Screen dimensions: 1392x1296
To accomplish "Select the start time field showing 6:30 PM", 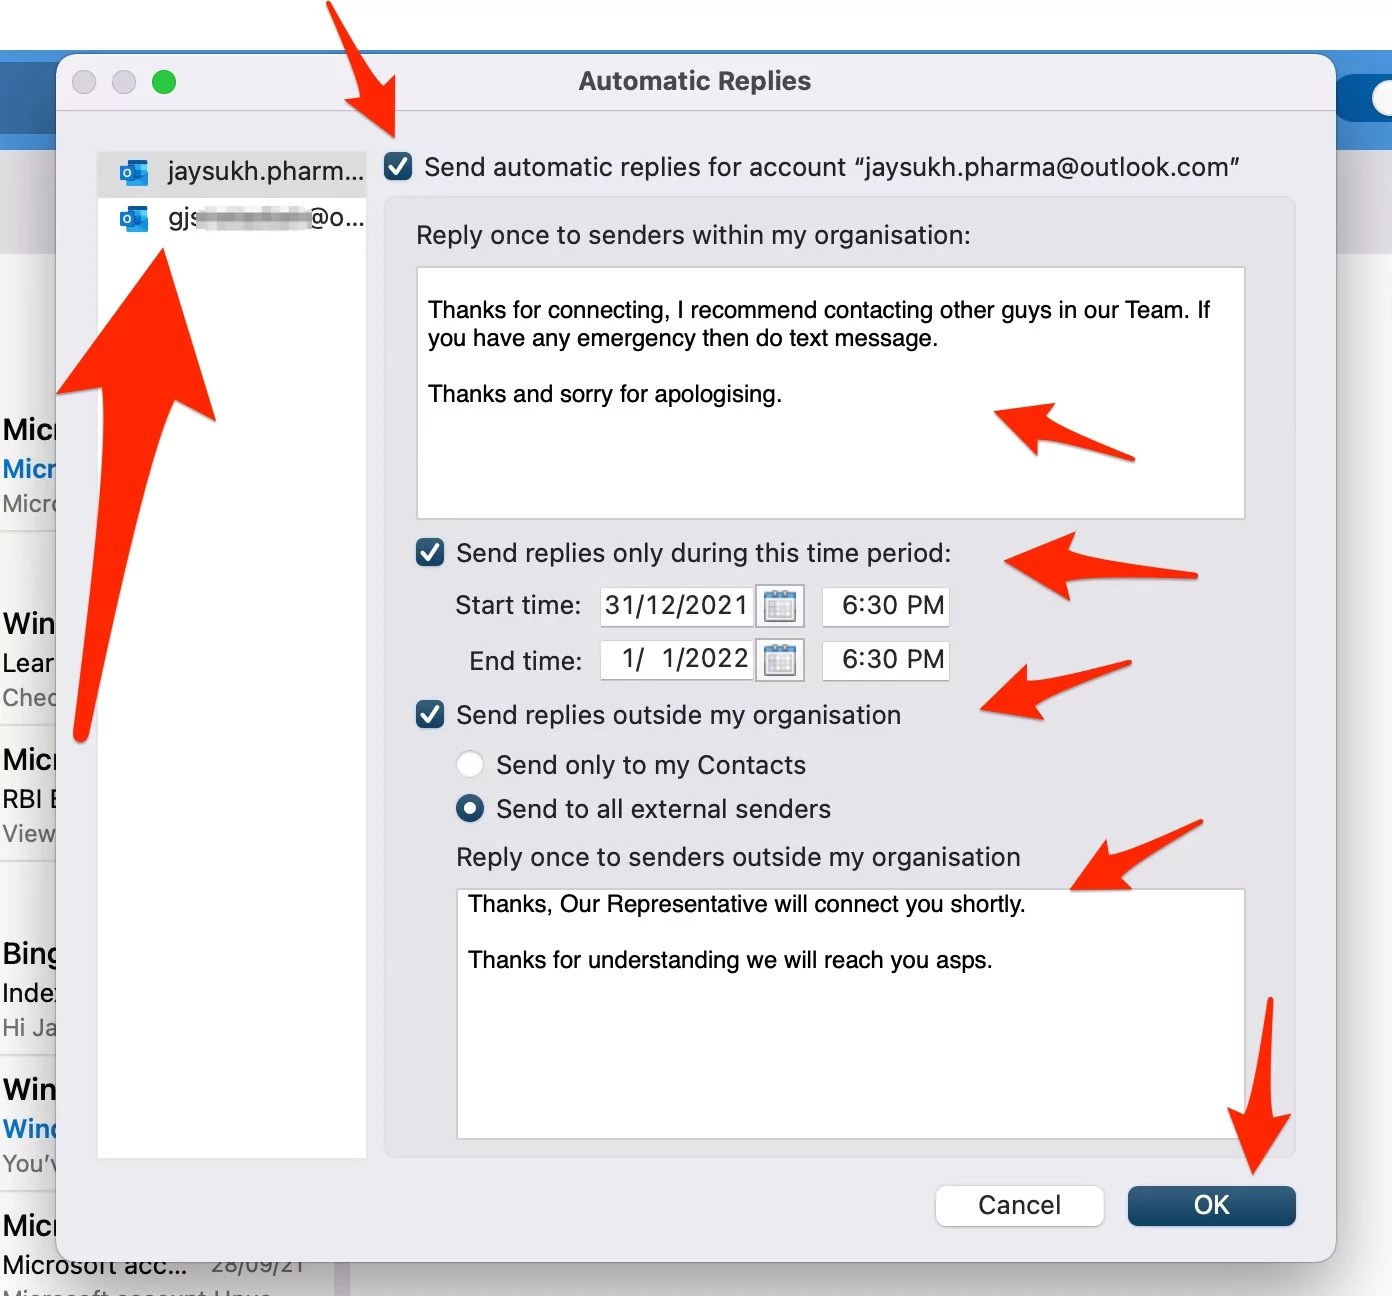I will [884, 605].
